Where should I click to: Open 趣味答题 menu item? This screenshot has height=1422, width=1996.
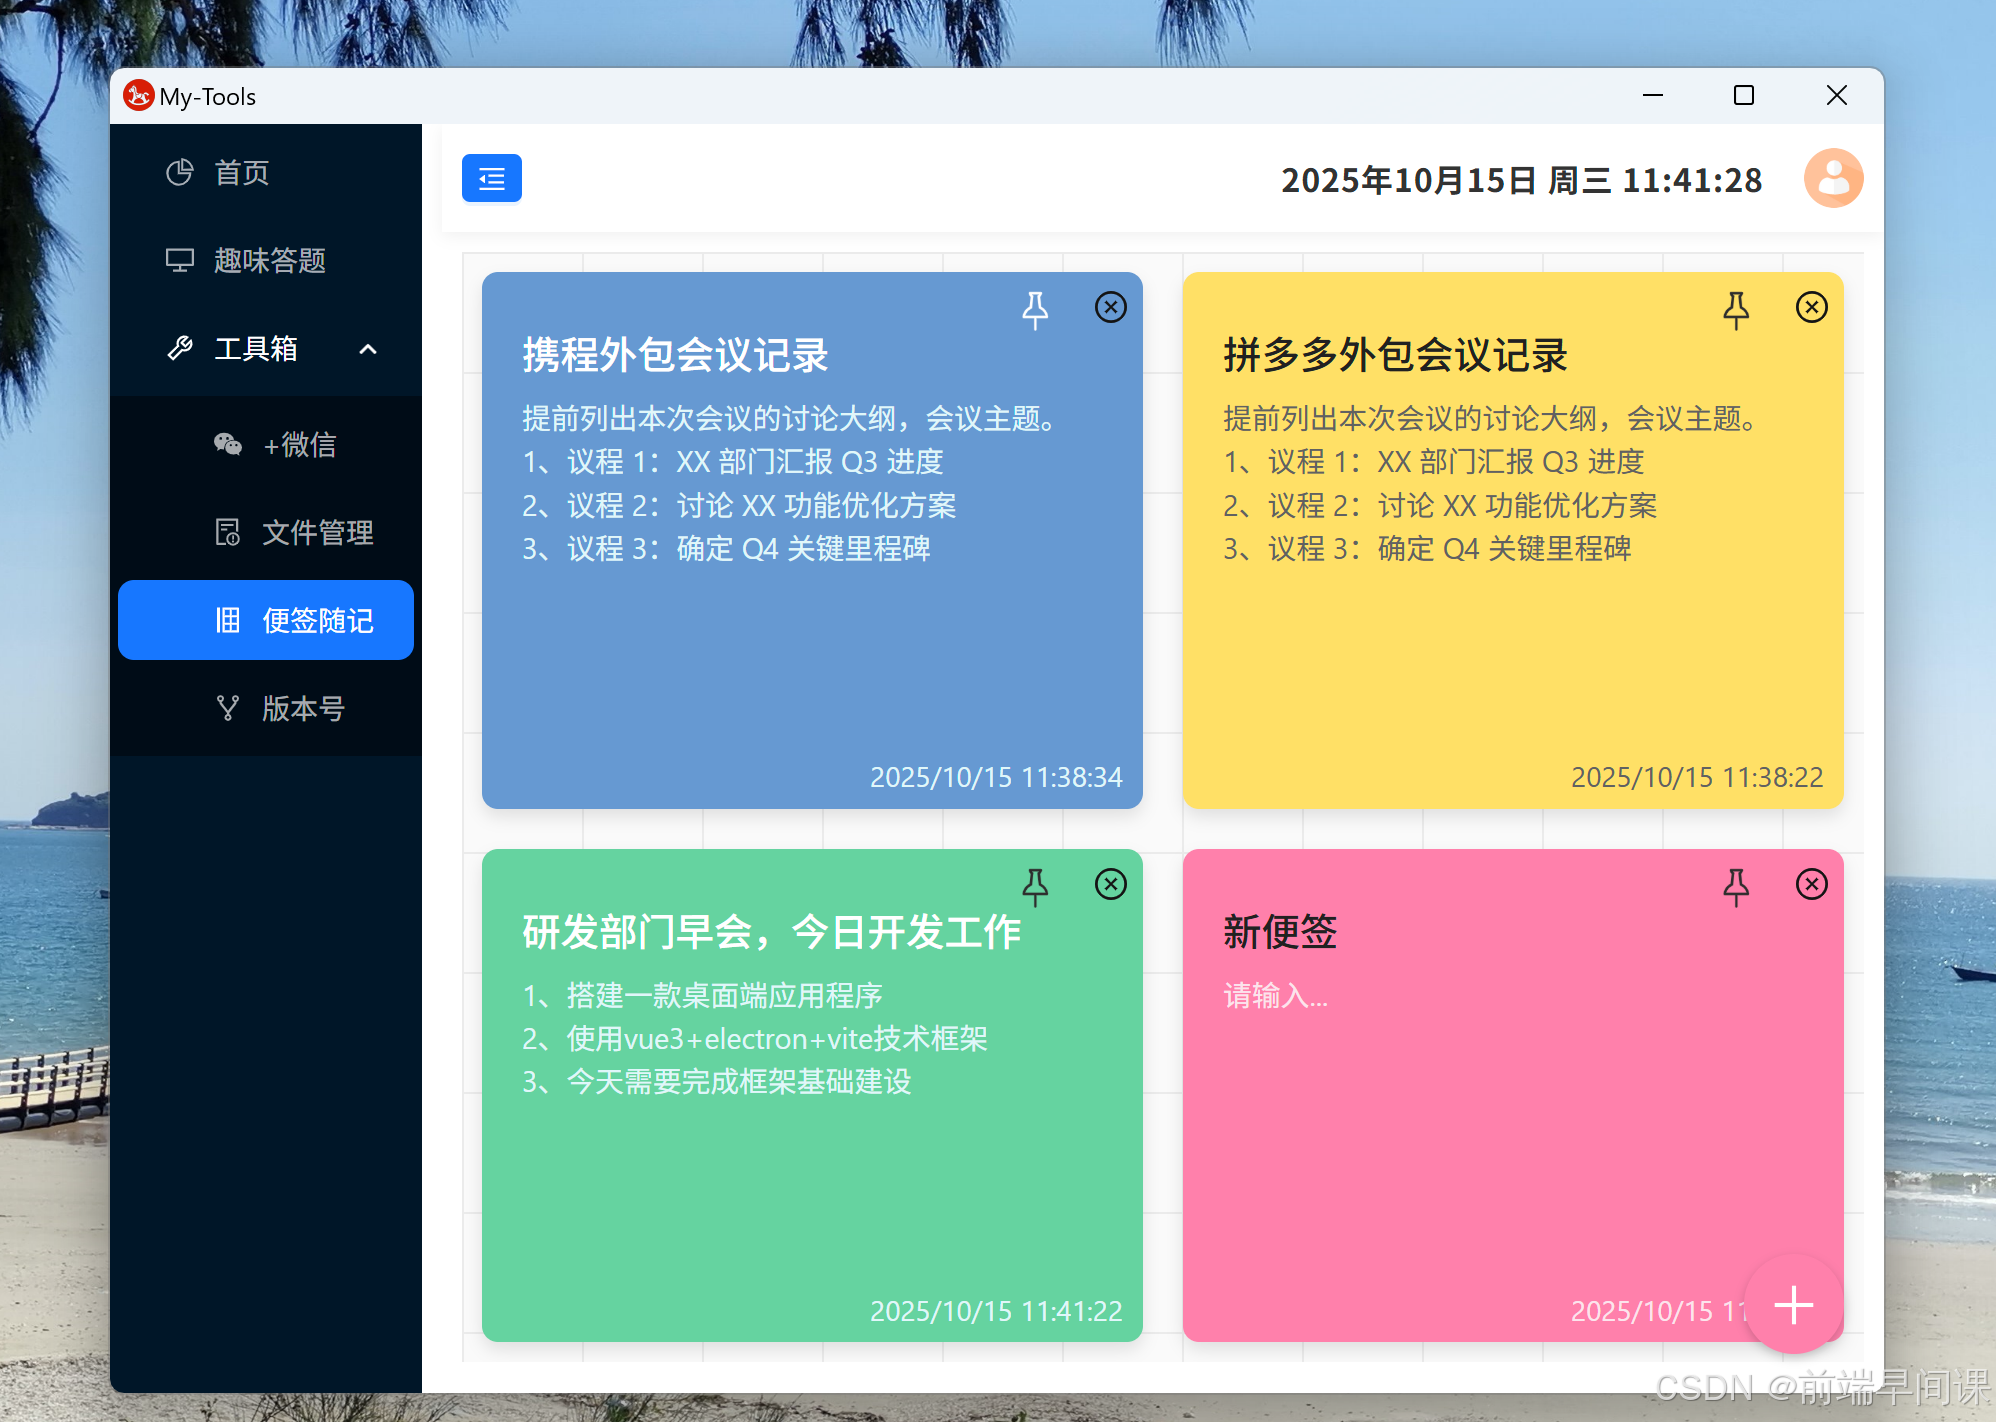pyautogui.click(x=266, y=261)
